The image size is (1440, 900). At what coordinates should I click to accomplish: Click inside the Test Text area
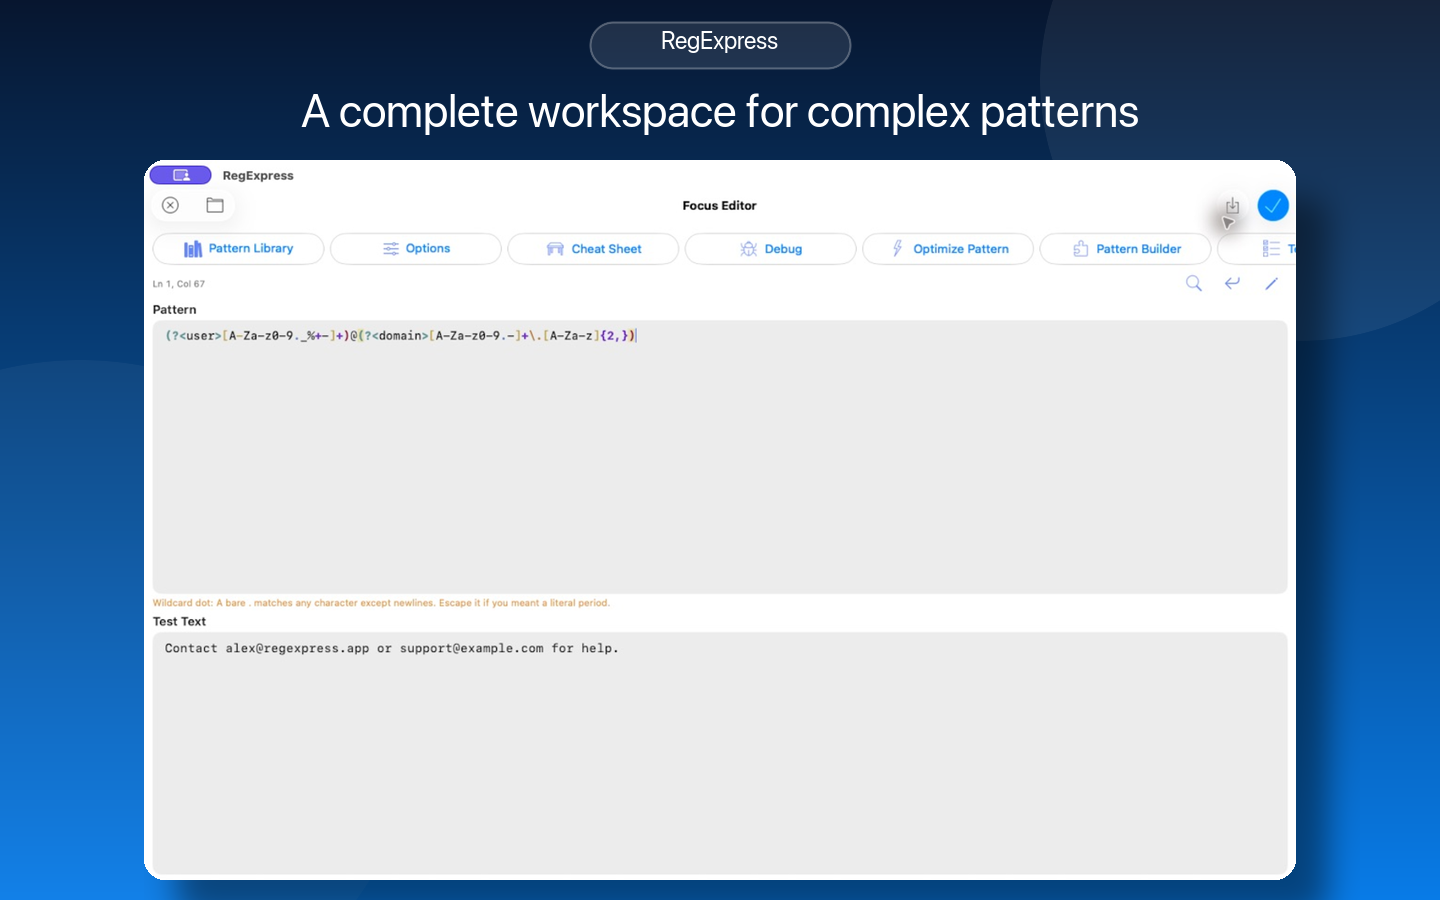[x=720, y=753]
